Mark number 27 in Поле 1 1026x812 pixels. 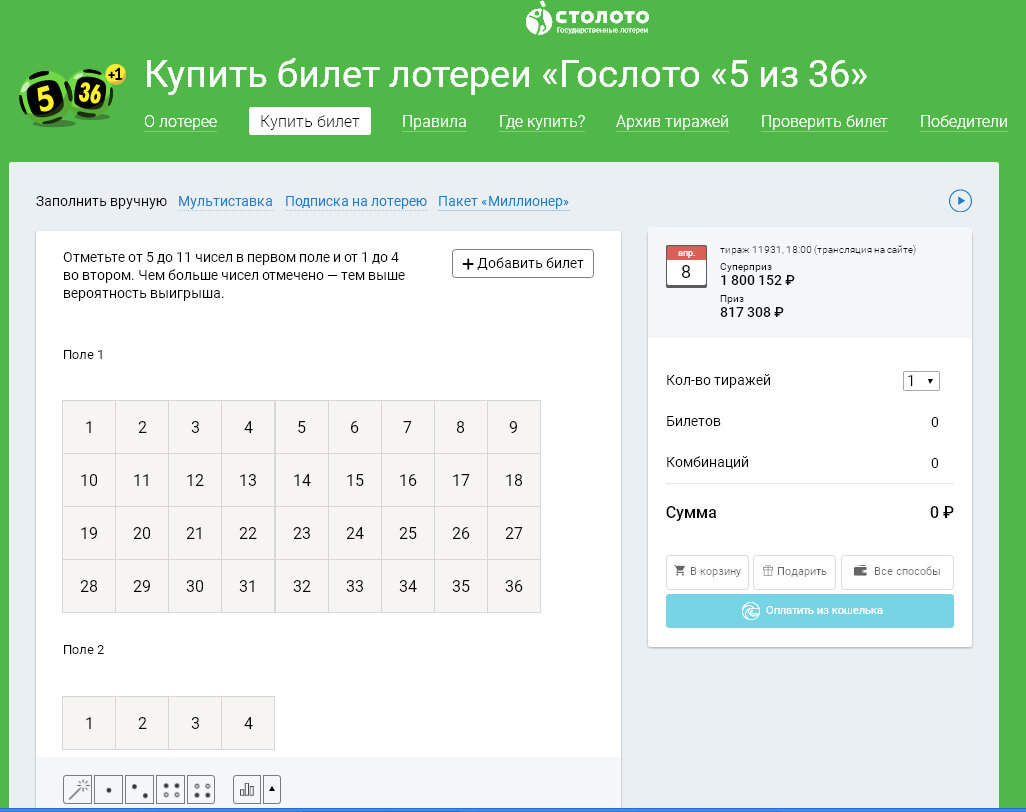click(x=514, y=533)
